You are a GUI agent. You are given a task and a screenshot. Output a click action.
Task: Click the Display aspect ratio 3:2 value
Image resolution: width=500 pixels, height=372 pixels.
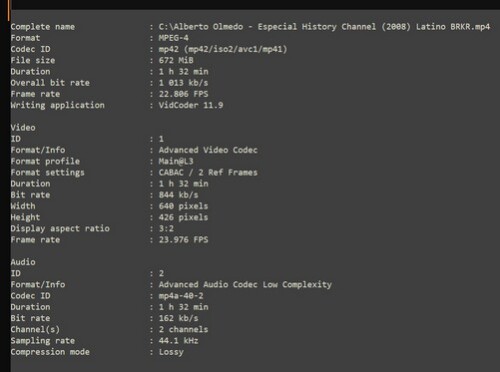166,229
